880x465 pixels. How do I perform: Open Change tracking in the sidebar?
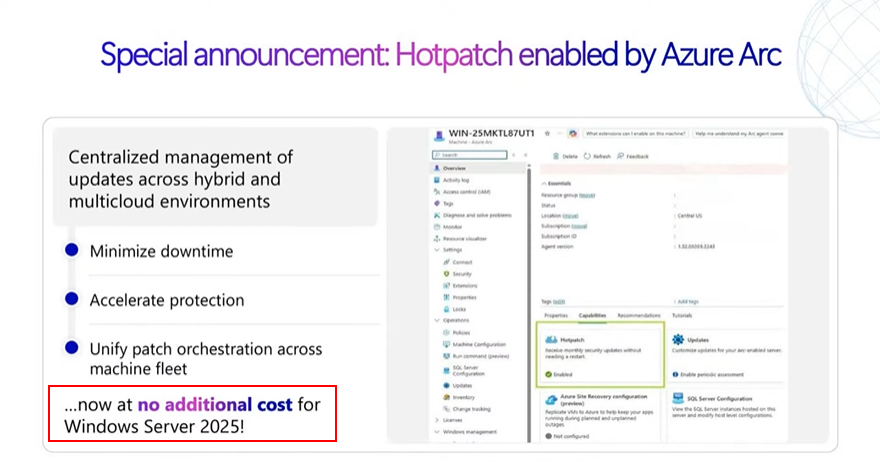pyautogui.click(x=471, y=409)
